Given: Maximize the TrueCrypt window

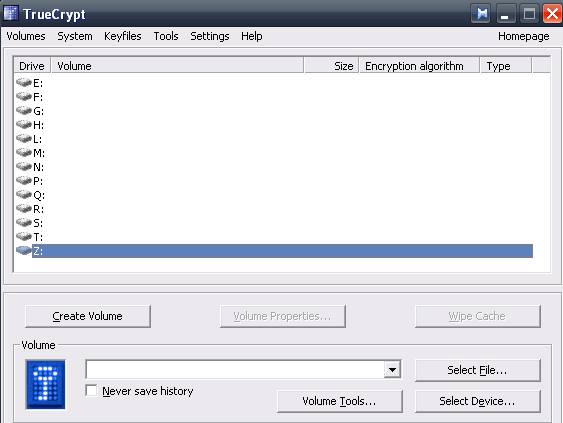Looking at the screenshot, I should pyautogui.click(x=529, y=14).
